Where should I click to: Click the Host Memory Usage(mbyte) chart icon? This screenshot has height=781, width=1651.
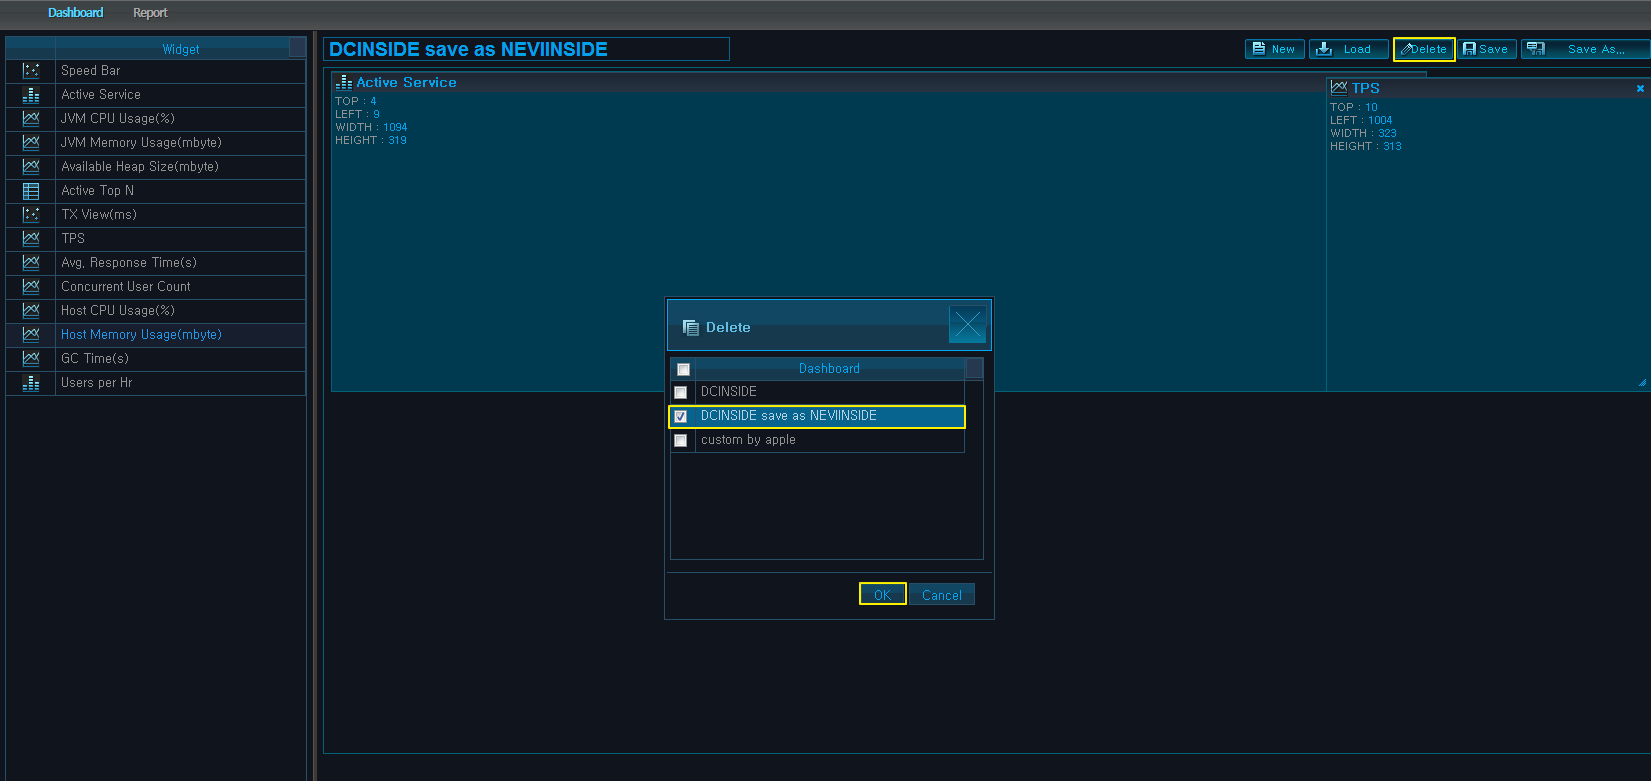pos(31,335)
